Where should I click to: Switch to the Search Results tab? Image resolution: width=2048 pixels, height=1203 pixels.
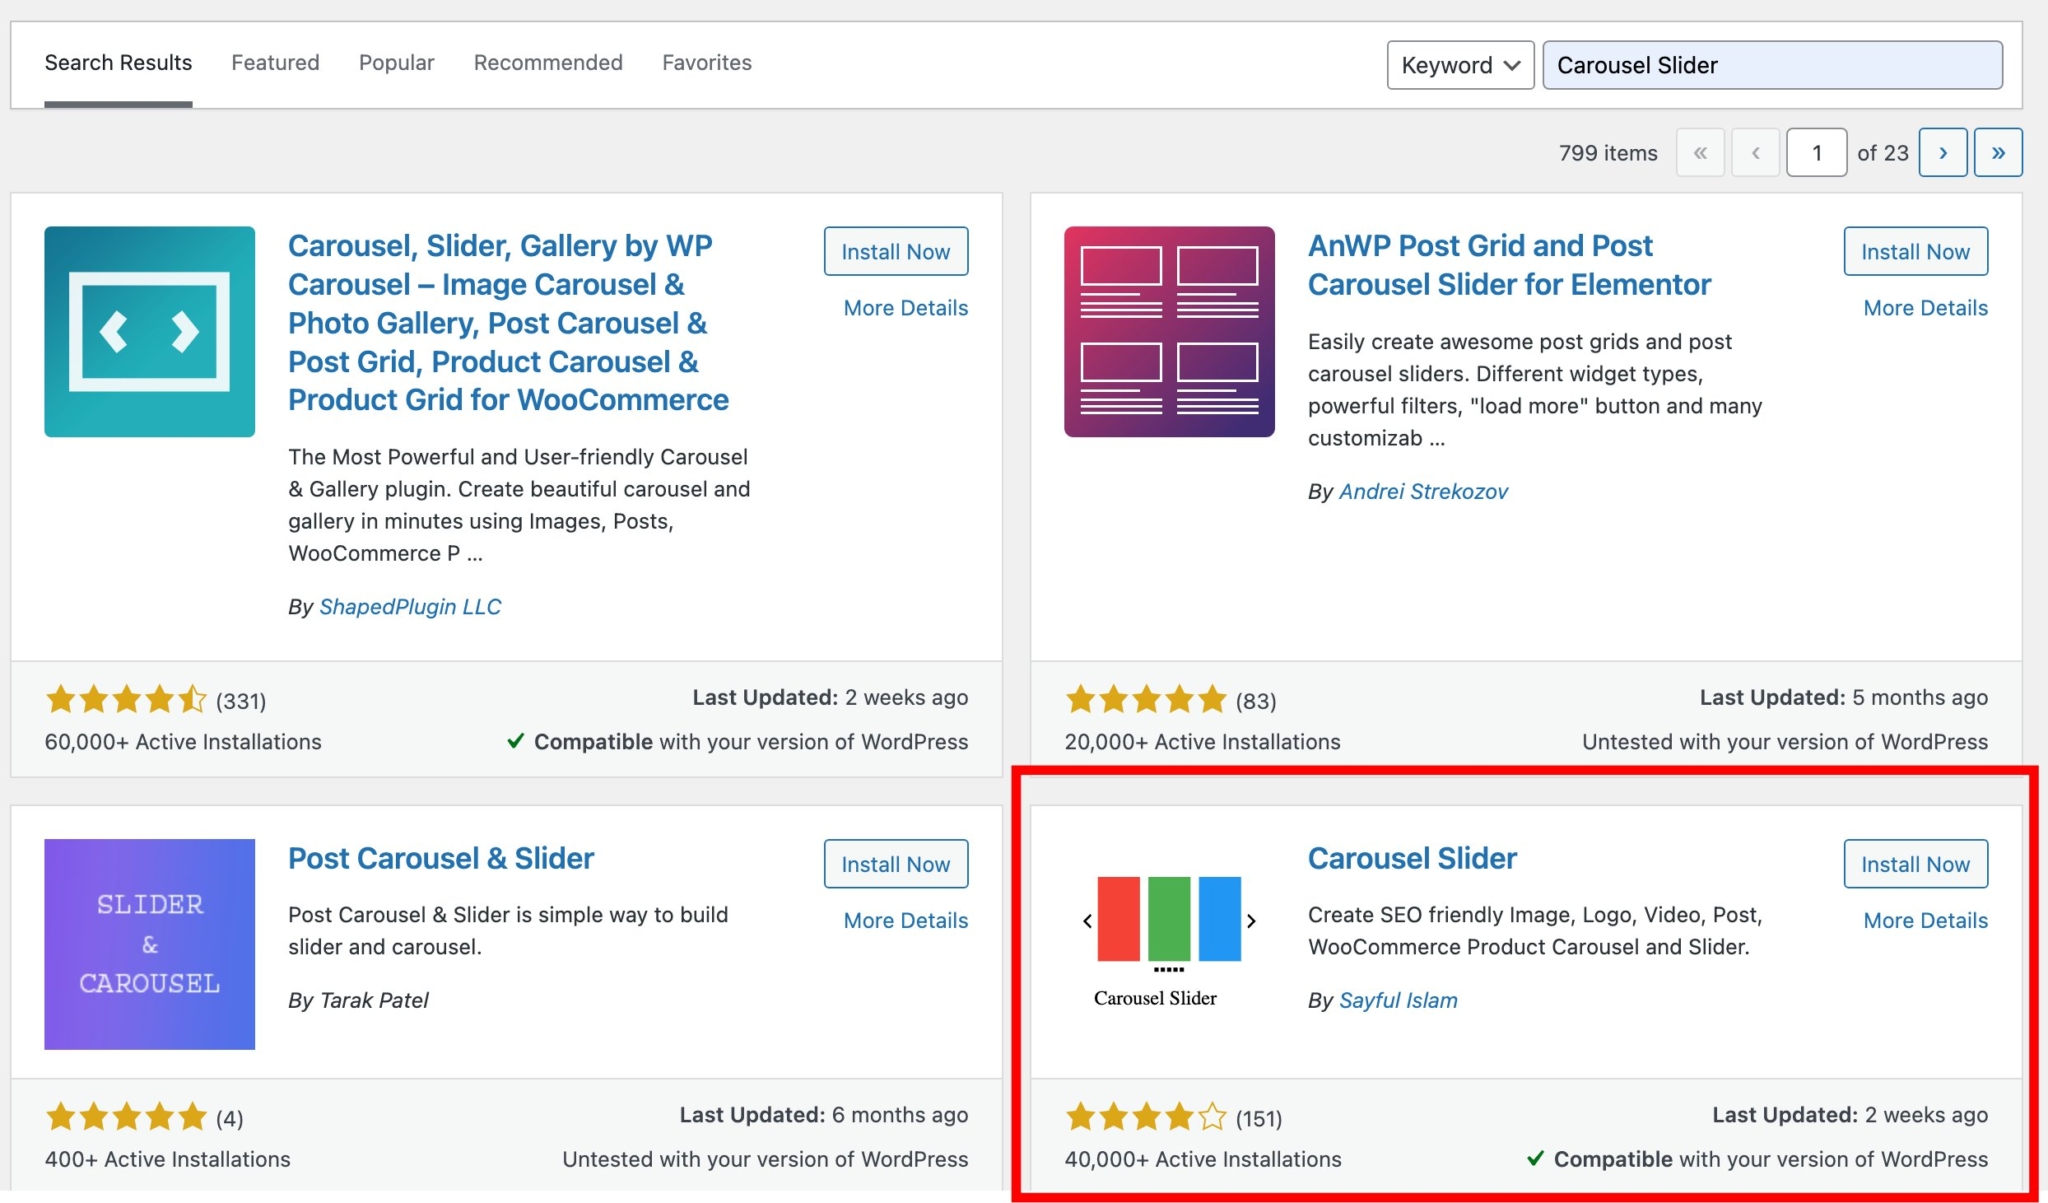click(118, 63)
